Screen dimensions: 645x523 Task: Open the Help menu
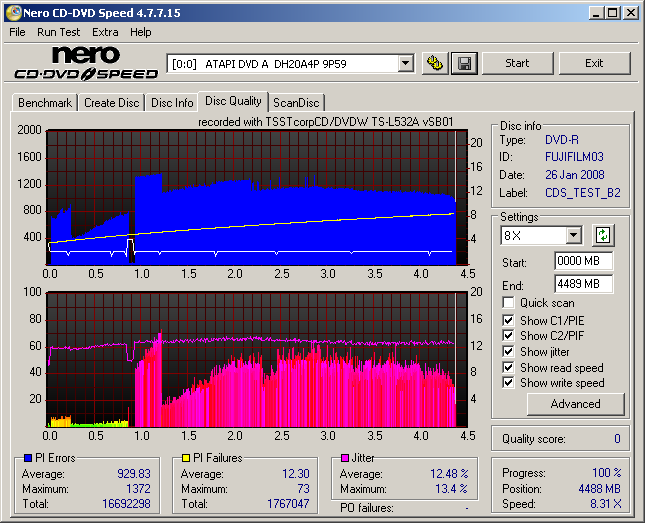pyautogui.click(x=141, y=32)
